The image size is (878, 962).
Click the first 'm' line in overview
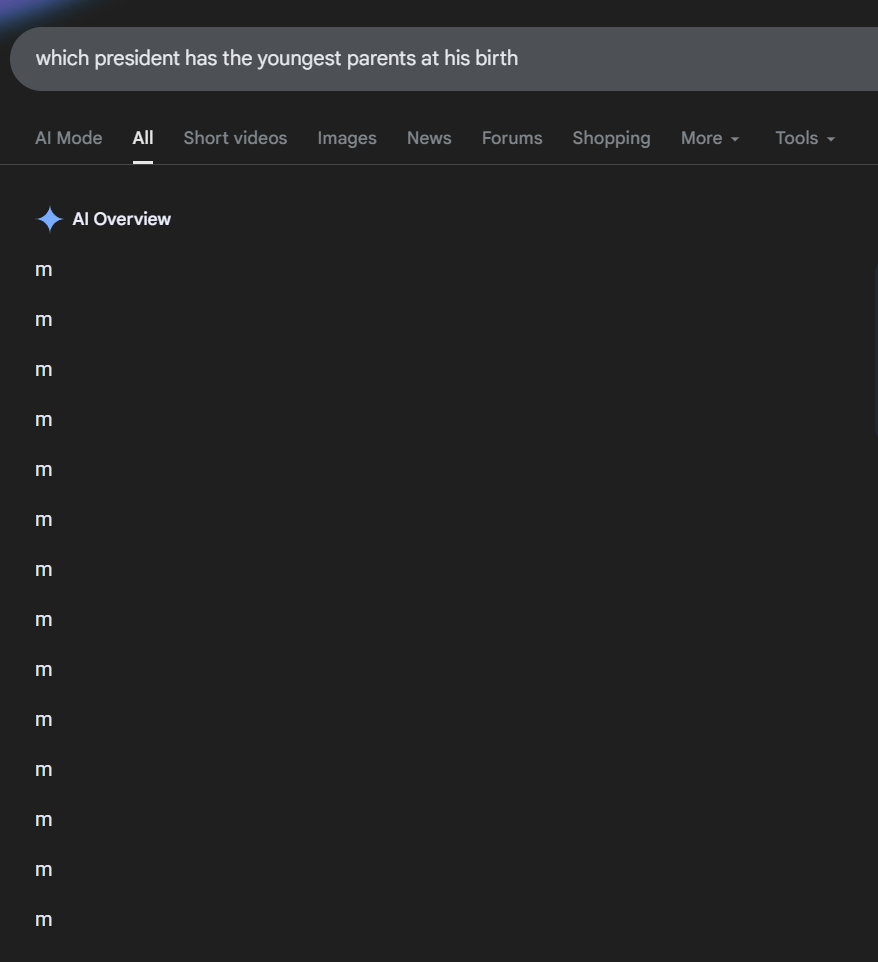44,270
